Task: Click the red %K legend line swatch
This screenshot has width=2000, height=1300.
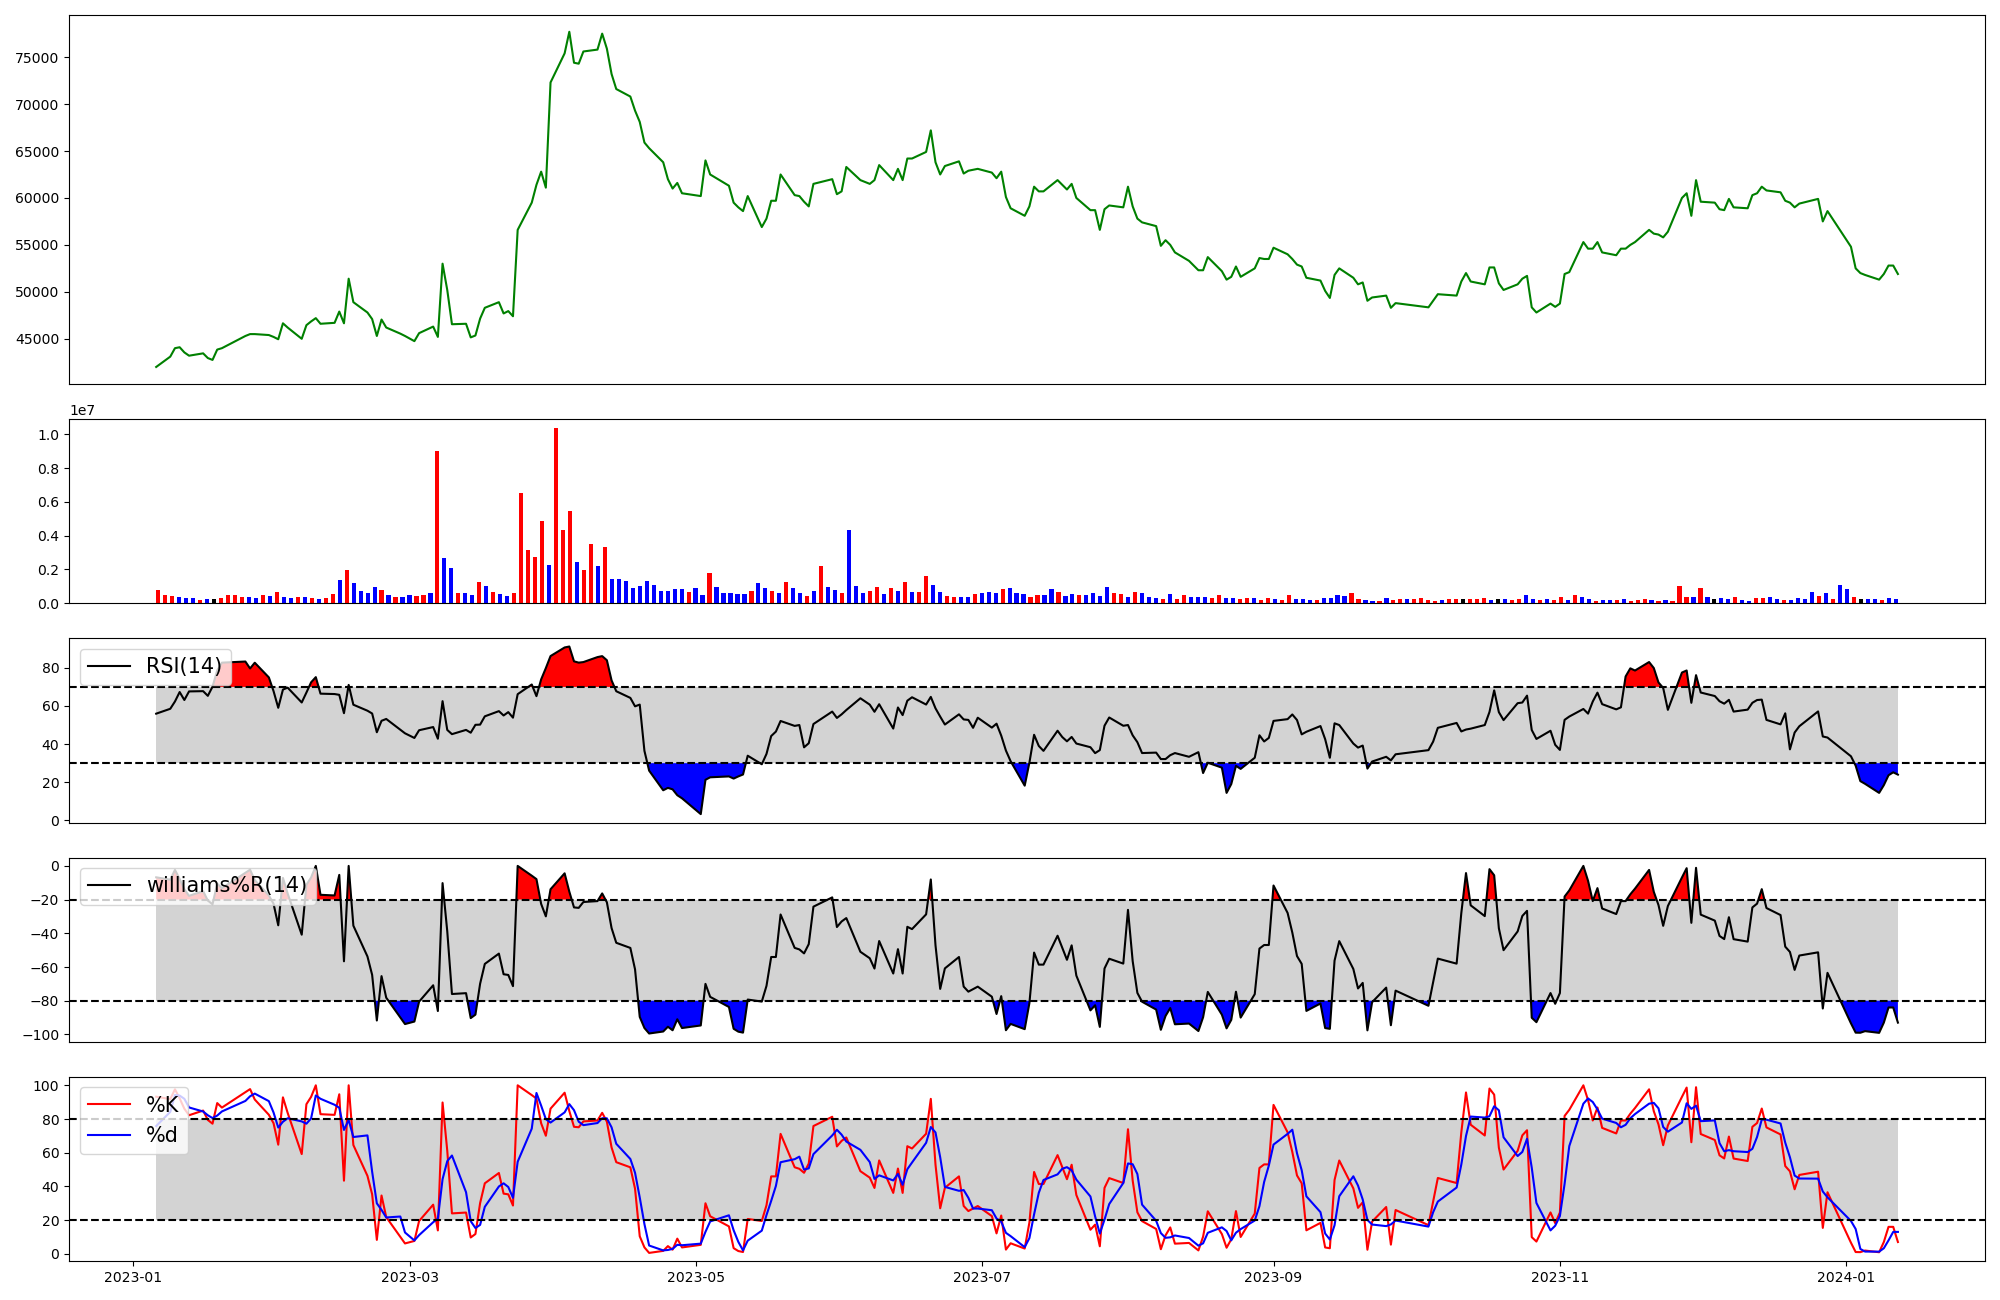Action: 110,1105
